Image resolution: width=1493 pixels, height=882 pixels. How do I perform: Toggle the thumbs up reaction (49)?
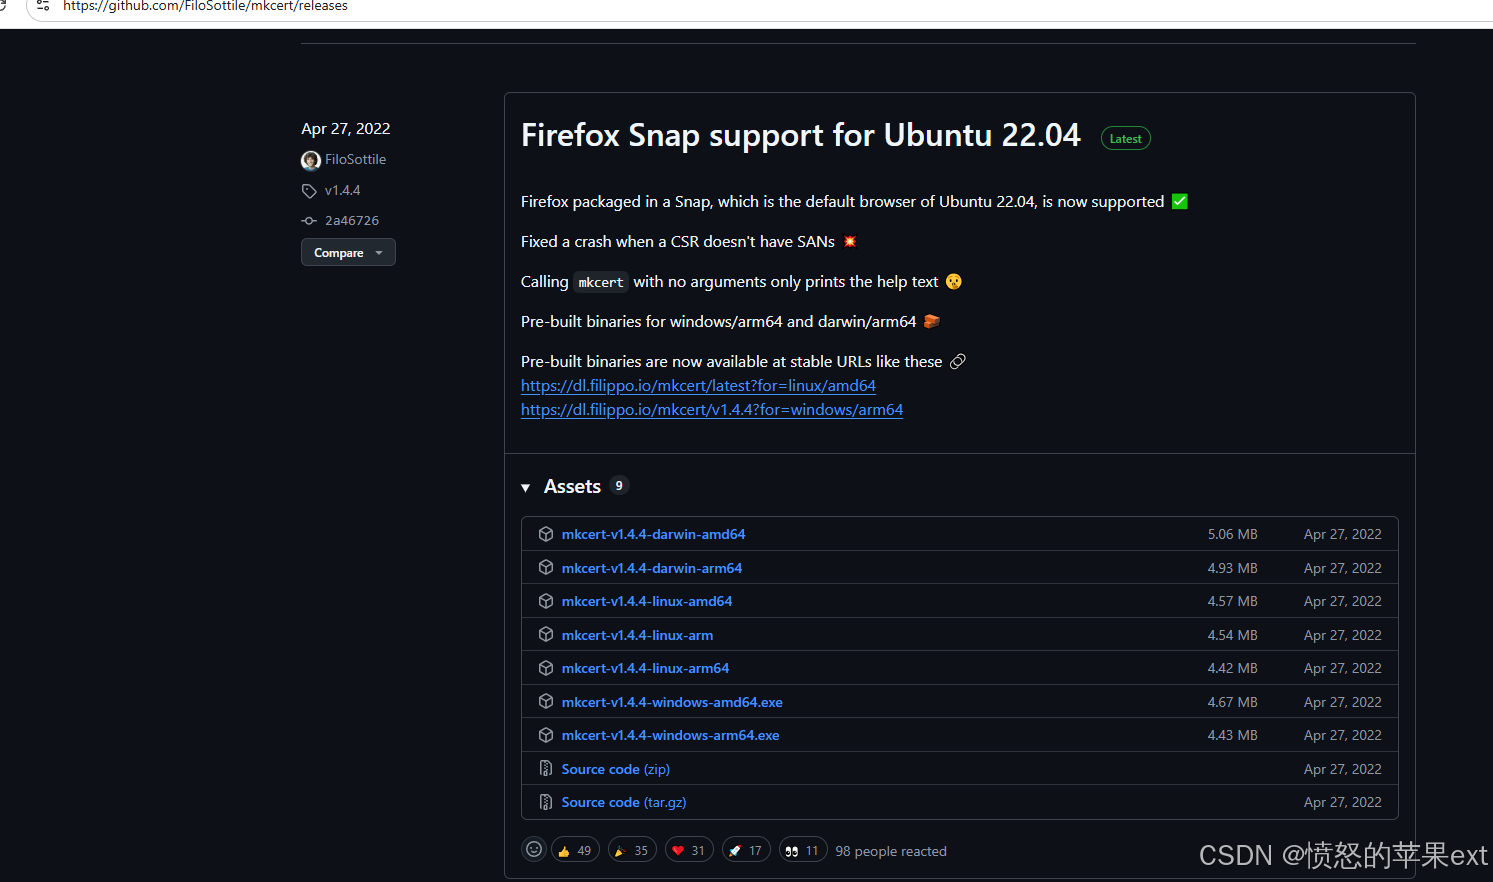tap(575, 851)
